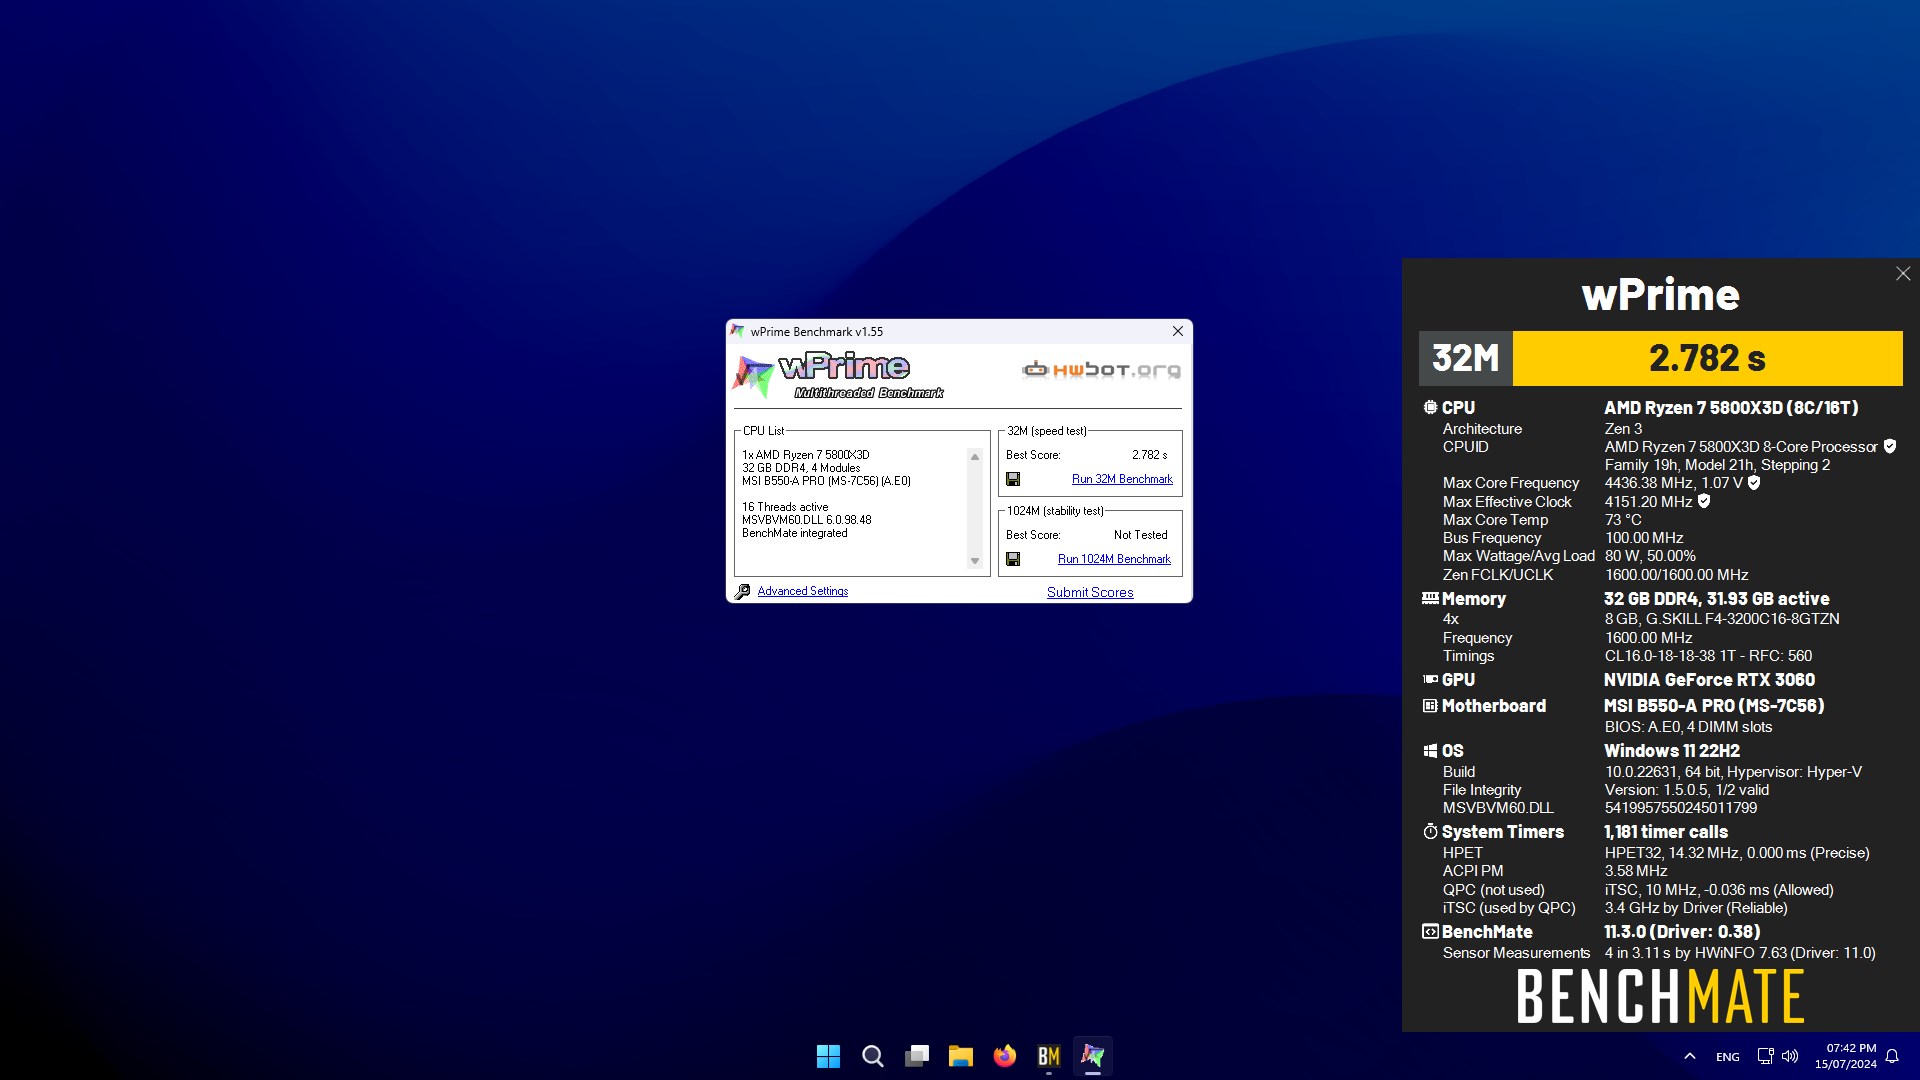This screenshot has width=1920, height=1080.
Task: Click the BENCHMATE logo at panel bottom
Action: pos(1661,996)
